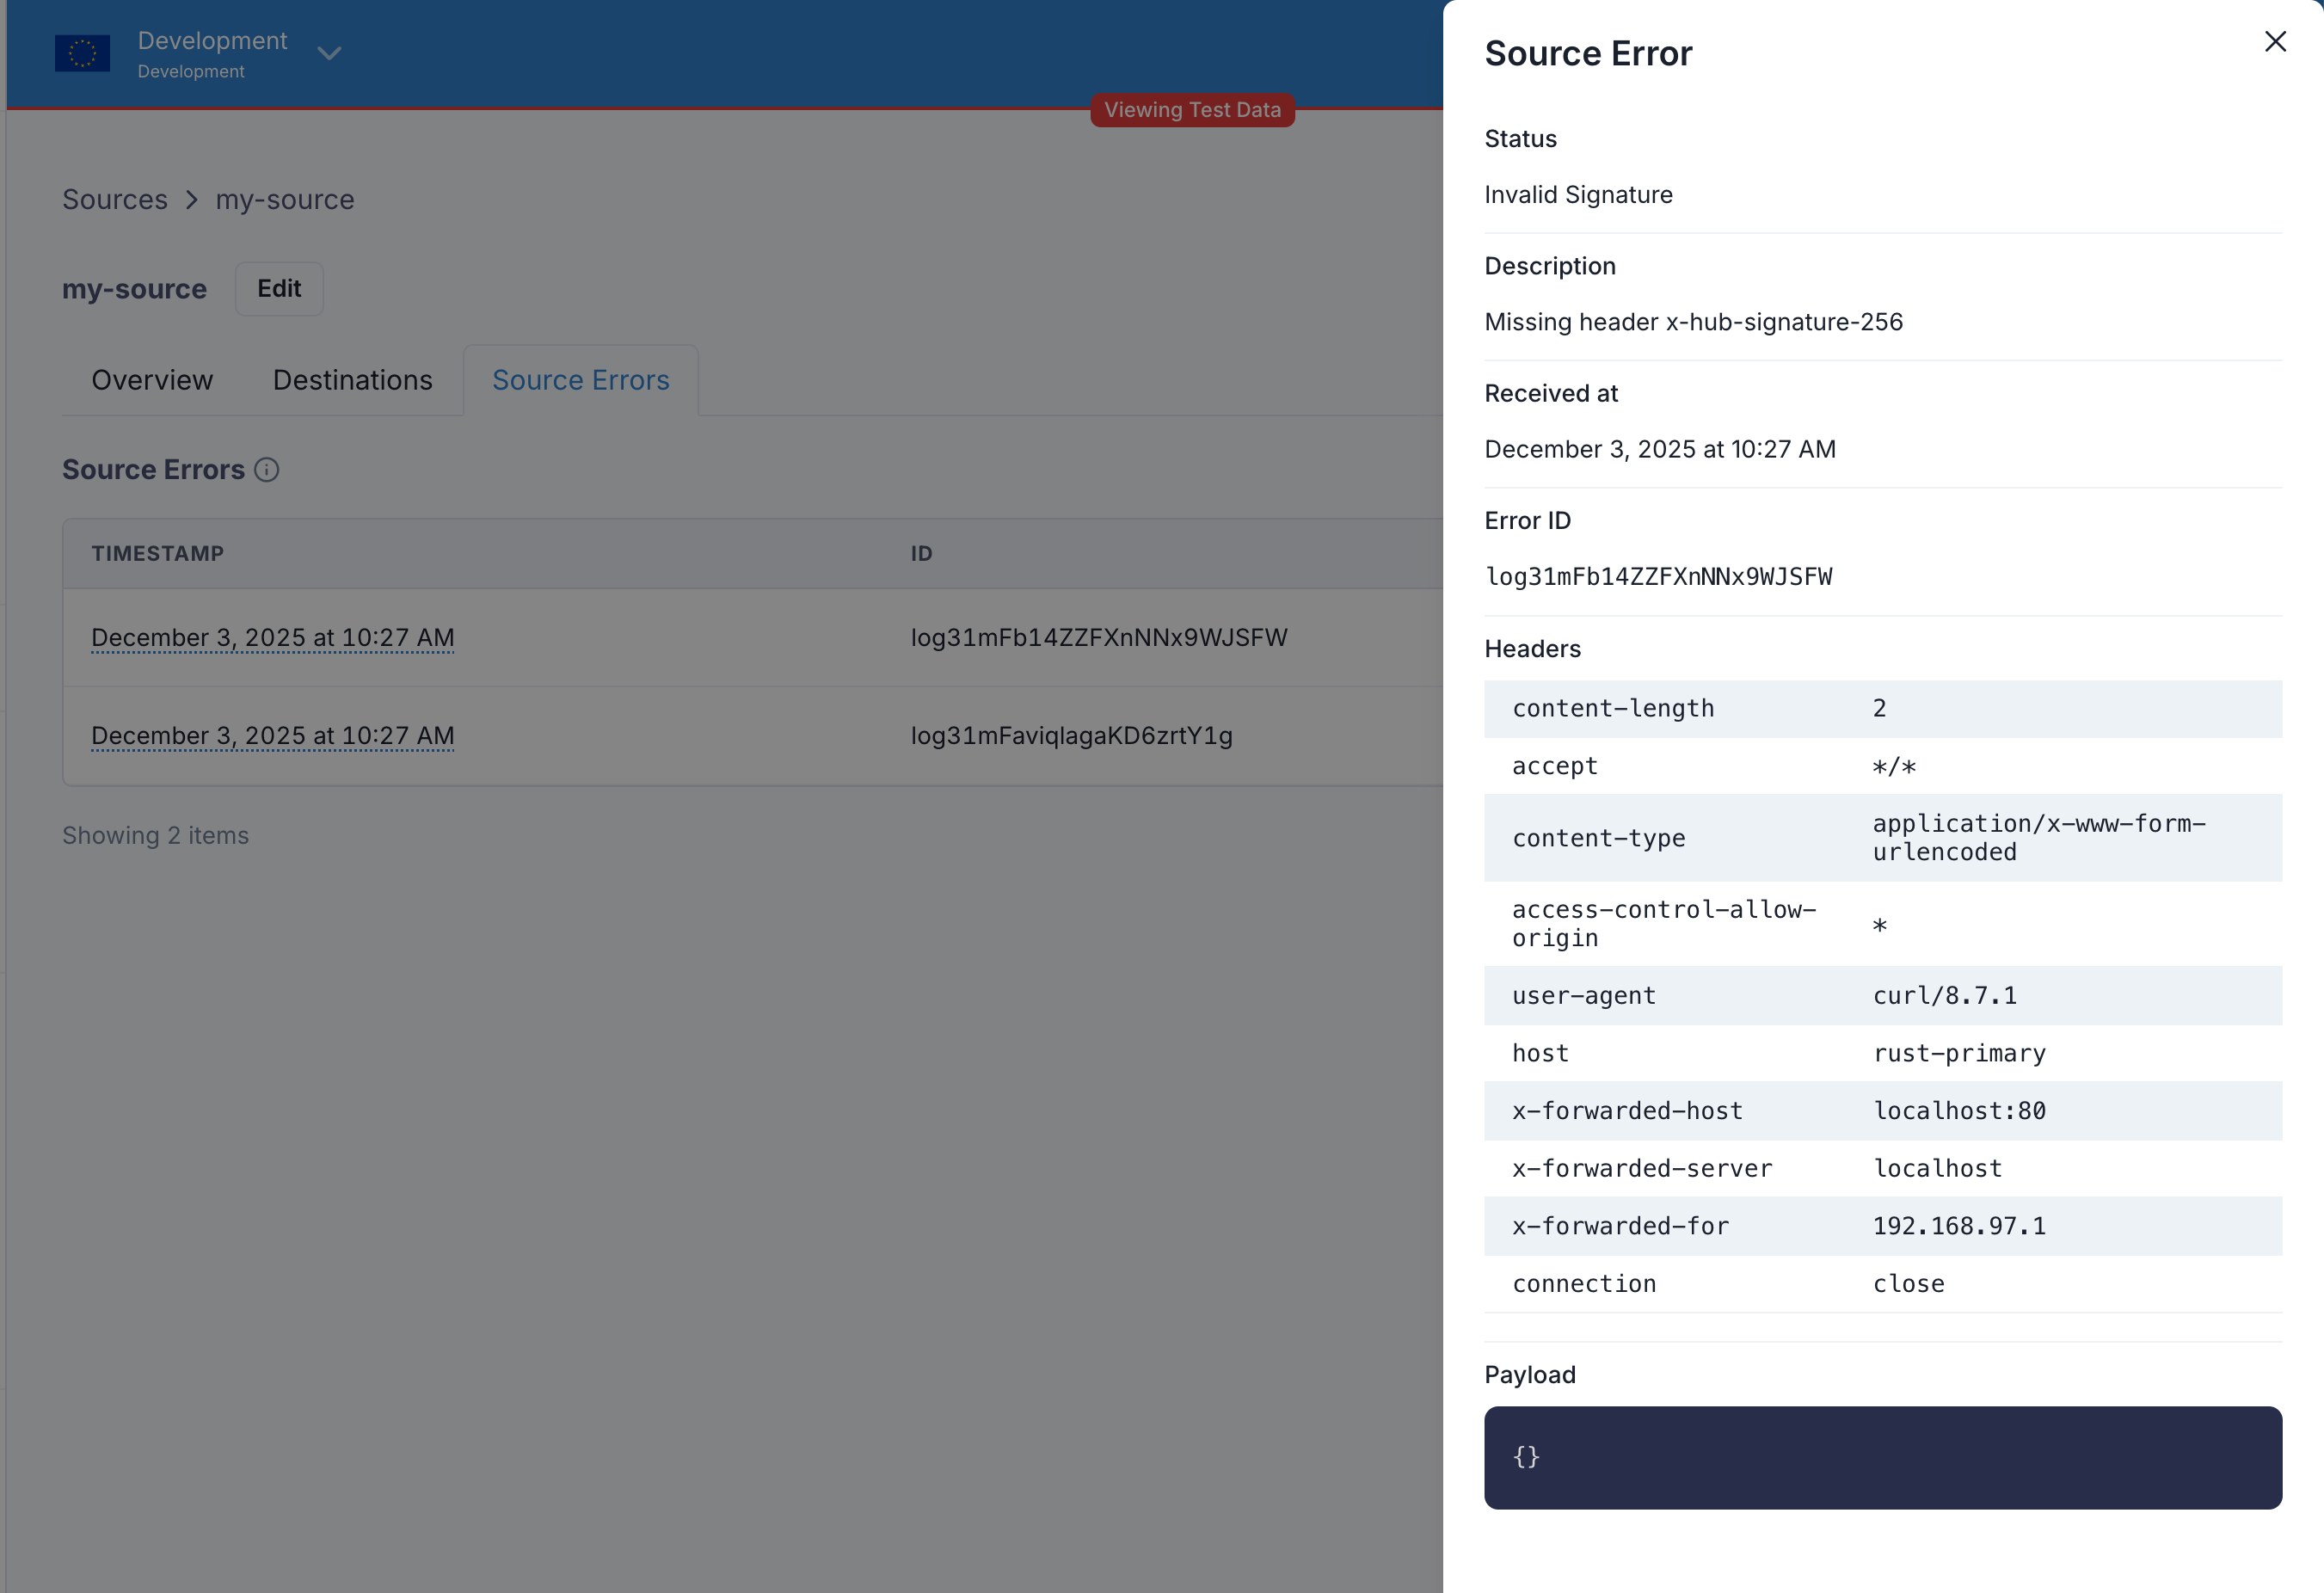Click the Edit button beside my-source
The width and height of the screenshot is (2324, 1593).
pos(279,288)
